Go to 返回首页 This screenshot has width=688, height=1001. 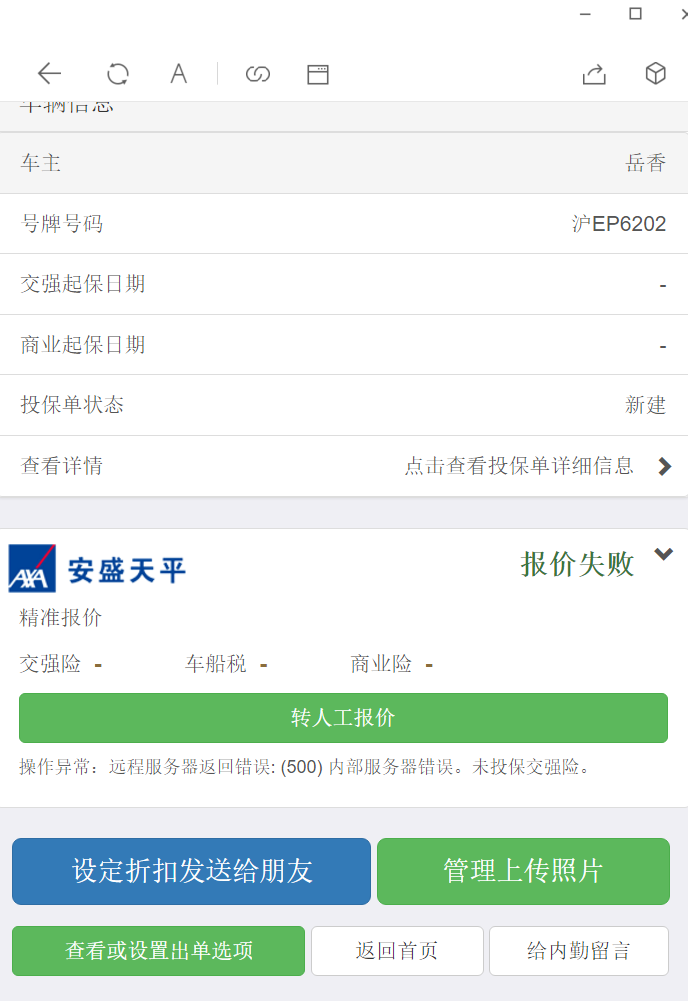click(397, 951)
